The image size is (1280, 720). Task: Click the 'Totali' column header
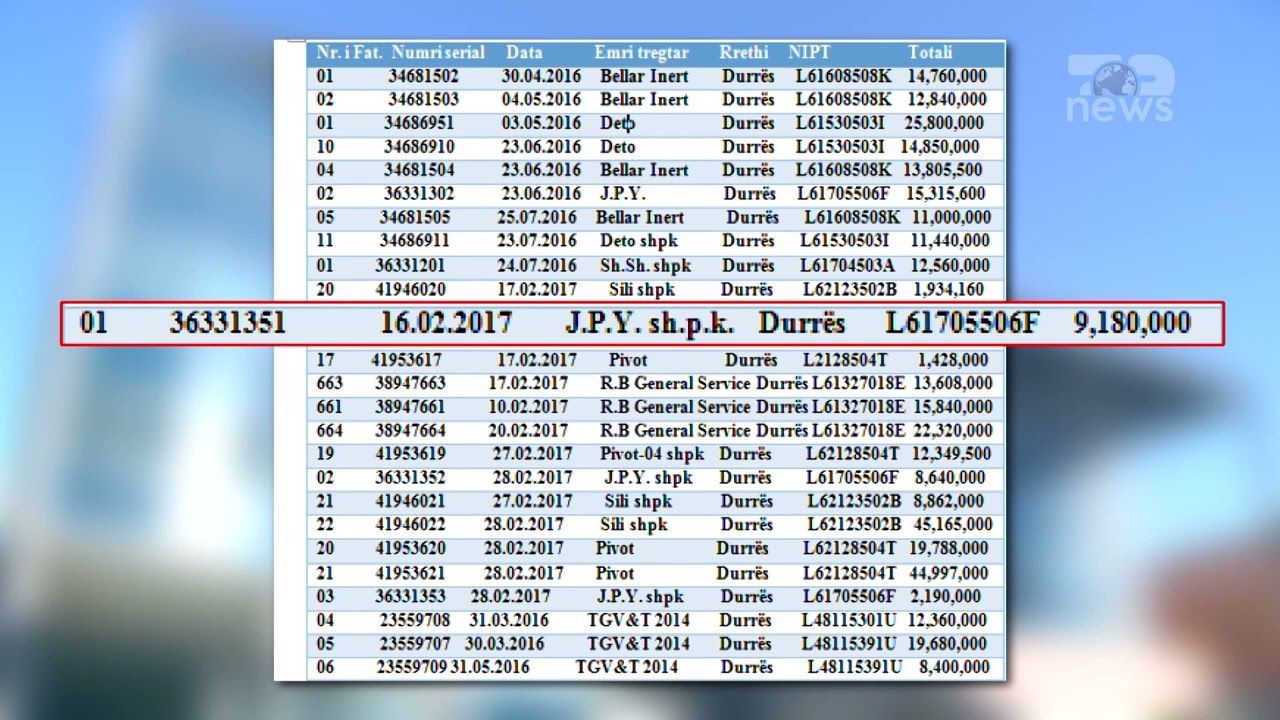[x=930, y=53]
